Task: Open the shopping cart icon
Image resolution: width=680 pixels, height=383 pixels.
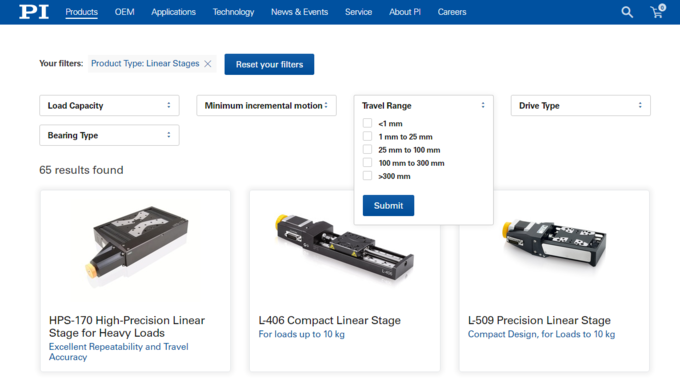Action: coord(657,11)
